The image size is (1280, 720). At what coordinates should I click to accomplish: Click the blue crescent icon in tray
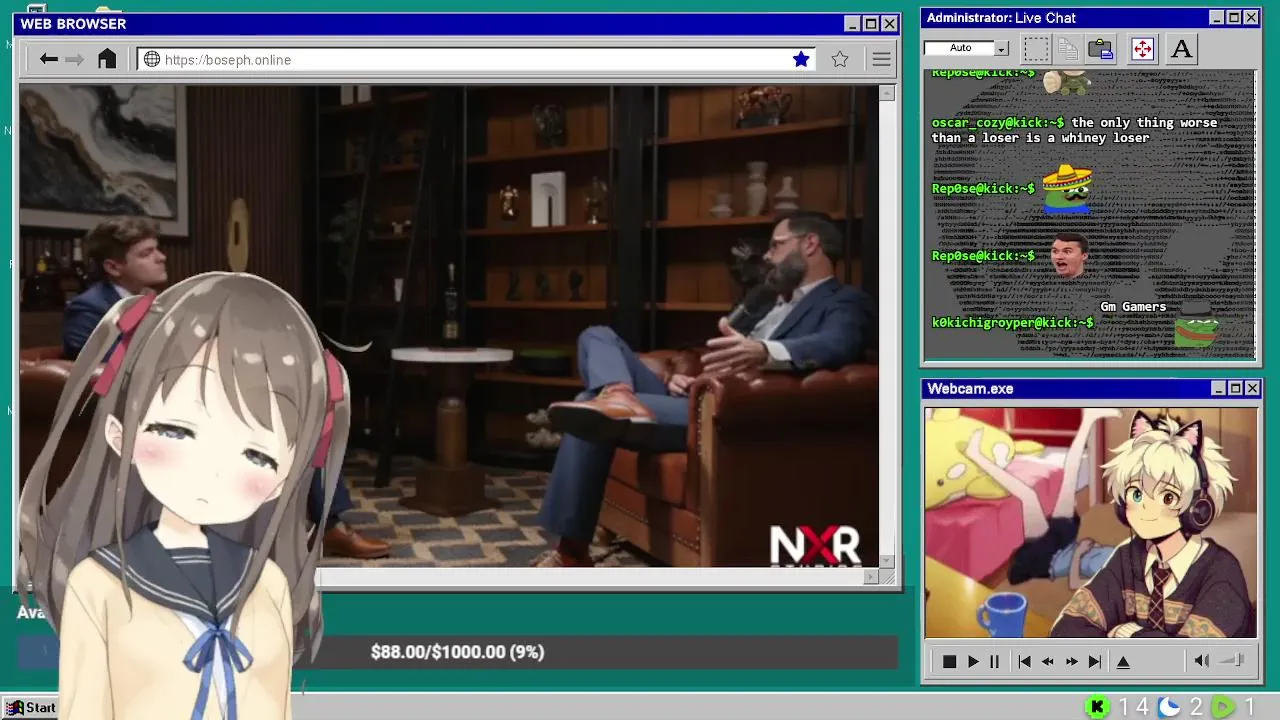coord(1169,707)
